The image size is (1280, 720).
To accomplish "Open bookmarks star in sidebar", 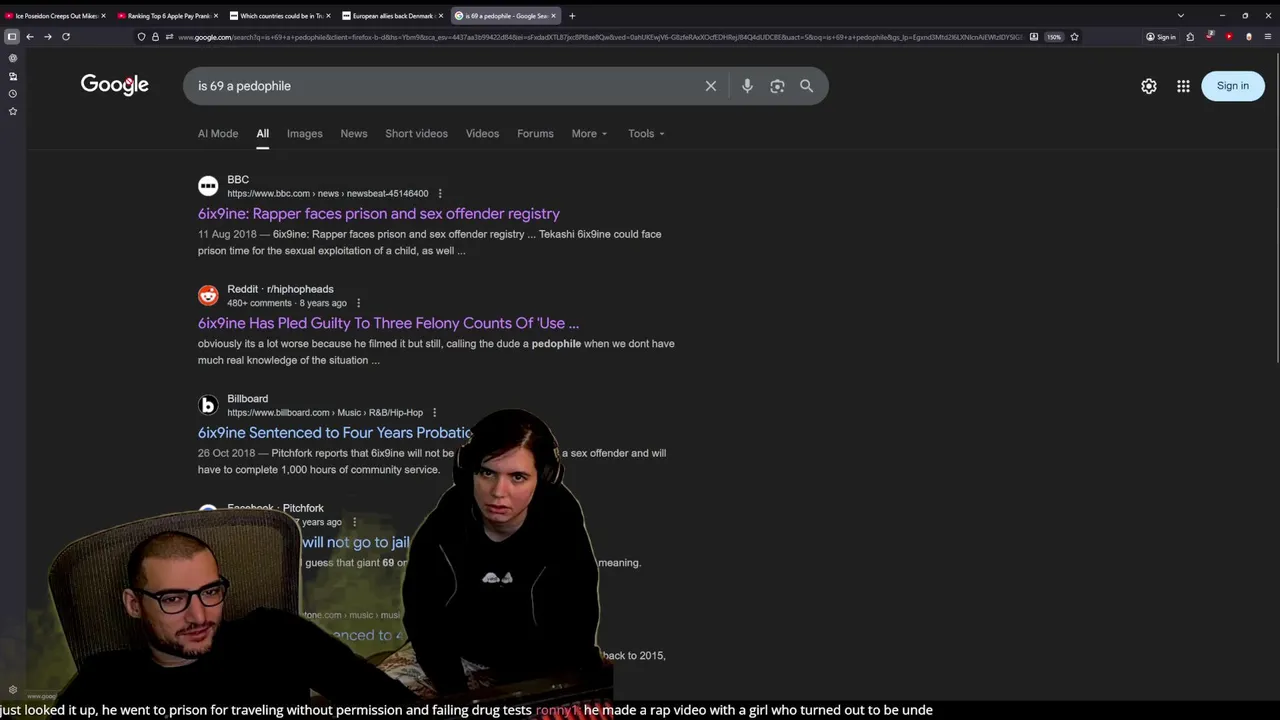I will click(x=13, y=112).
